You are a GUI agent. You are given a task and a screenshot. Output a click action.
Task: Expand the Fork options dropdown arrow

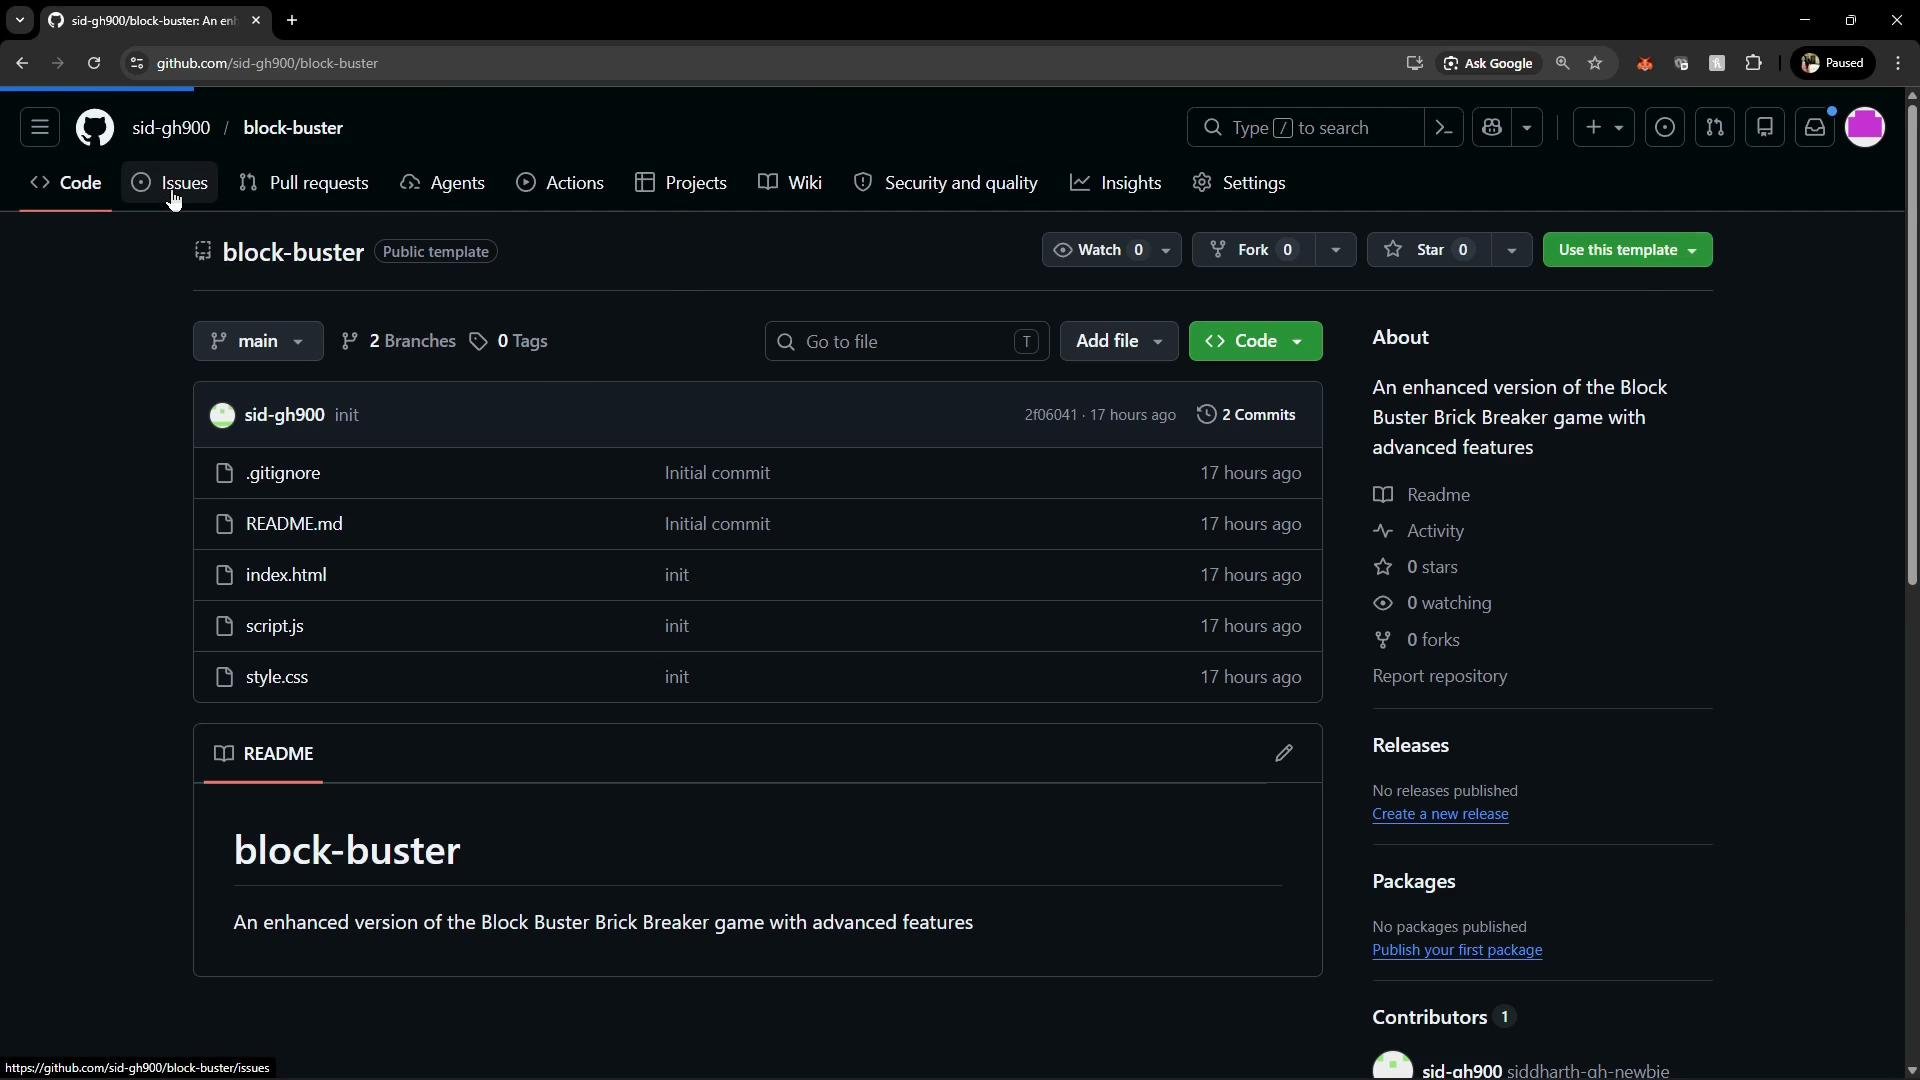pyautogui.click(x=1335, y=250)
